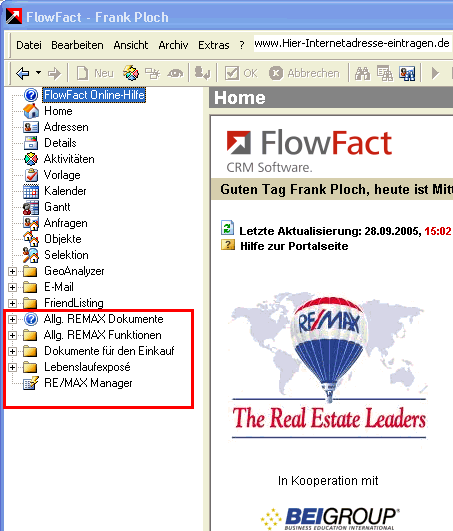The height and width of the screenshot is (531, 453).
Task: Expand Allg. REMAX Funktionen folder
Action: coord(12,335)
